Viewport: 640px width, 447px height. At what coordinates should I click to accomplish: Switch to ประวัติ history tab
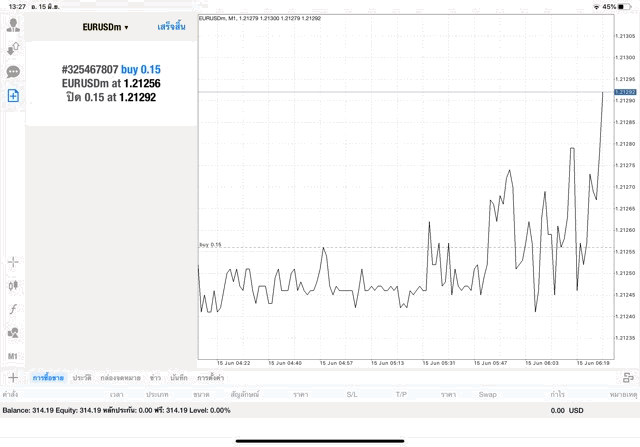[82, 378]
